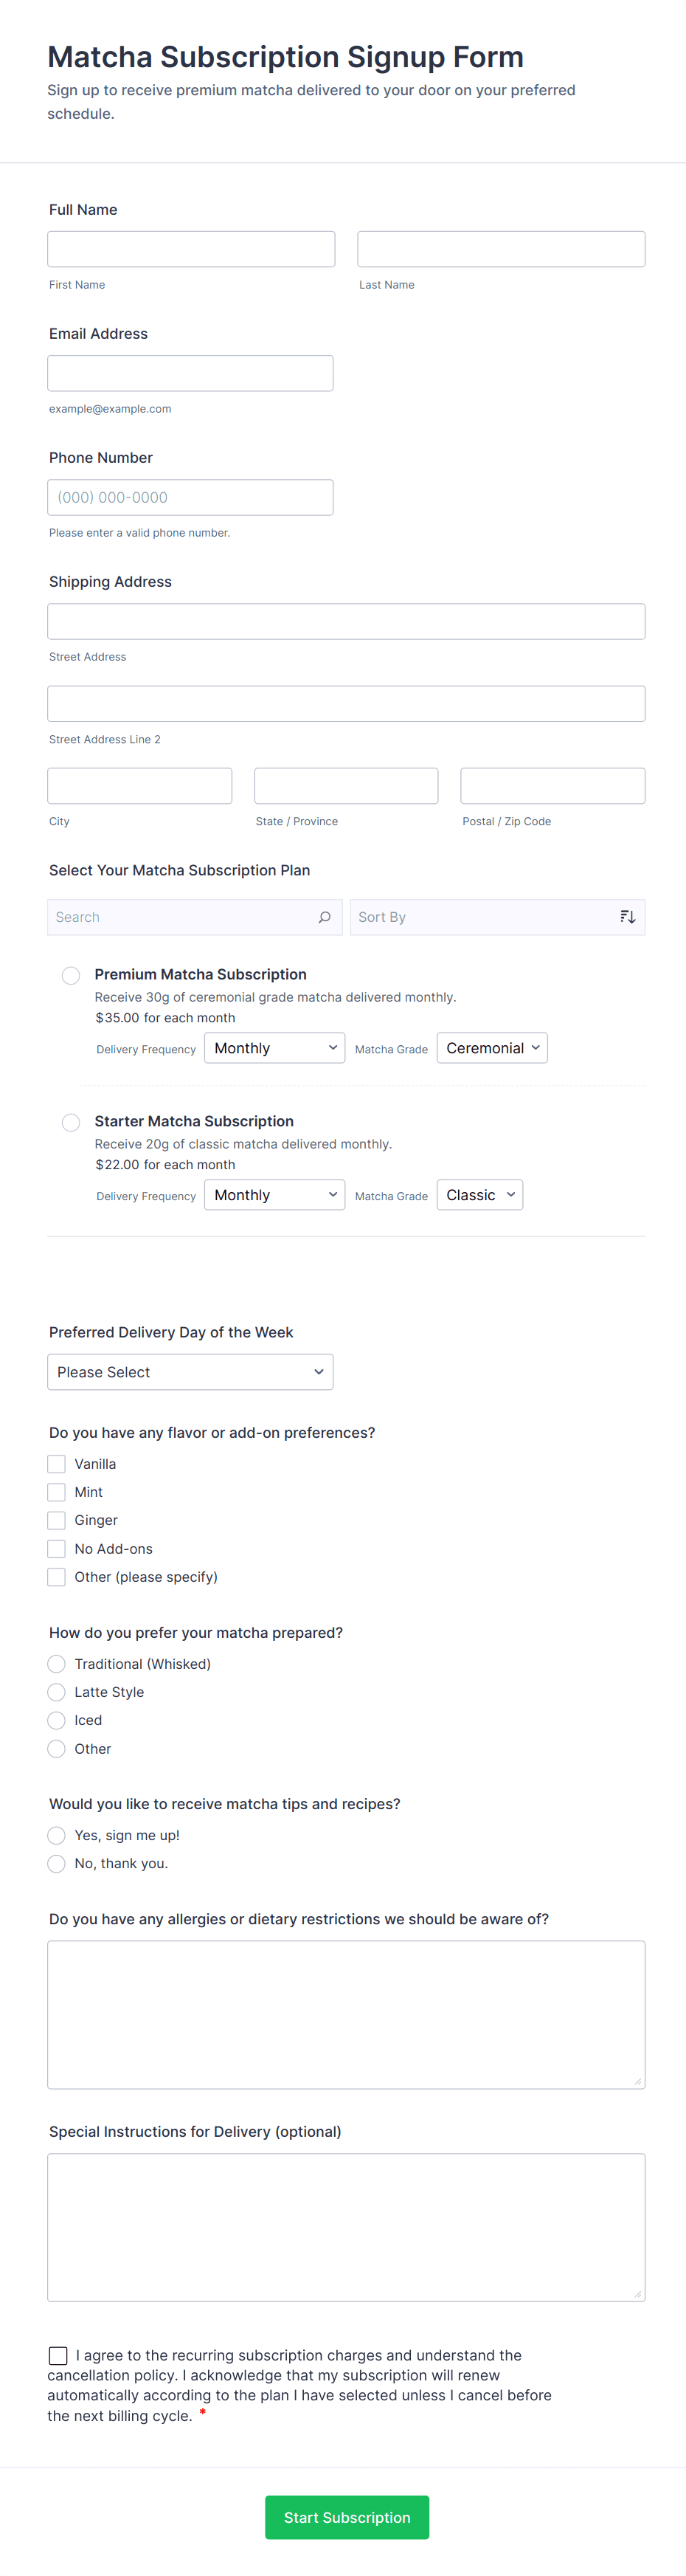Viewport: 686px width, 2576px height.
Task: Agree to recurring subscription charges checkbox
Action: 59,2356
